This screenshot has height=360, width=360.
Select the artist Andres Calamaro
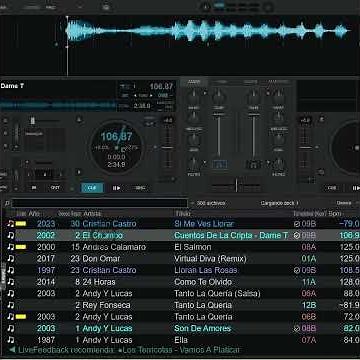[x=114, y=247]
